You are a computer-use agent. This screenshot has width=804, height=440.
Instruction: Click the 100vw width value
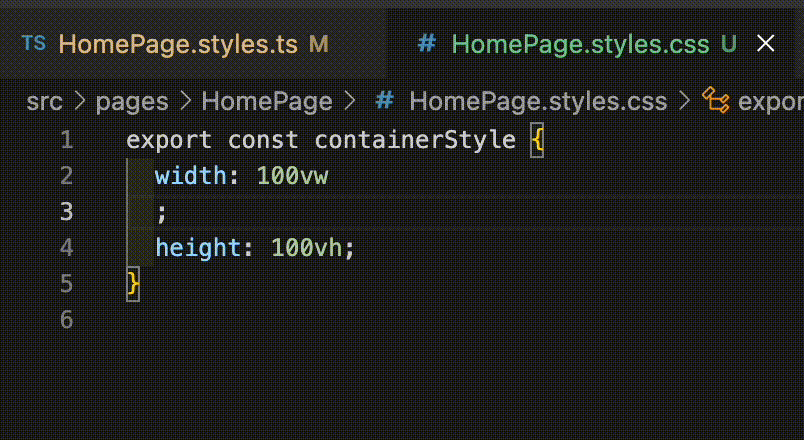pyautogui.click(x=292, y=176)
